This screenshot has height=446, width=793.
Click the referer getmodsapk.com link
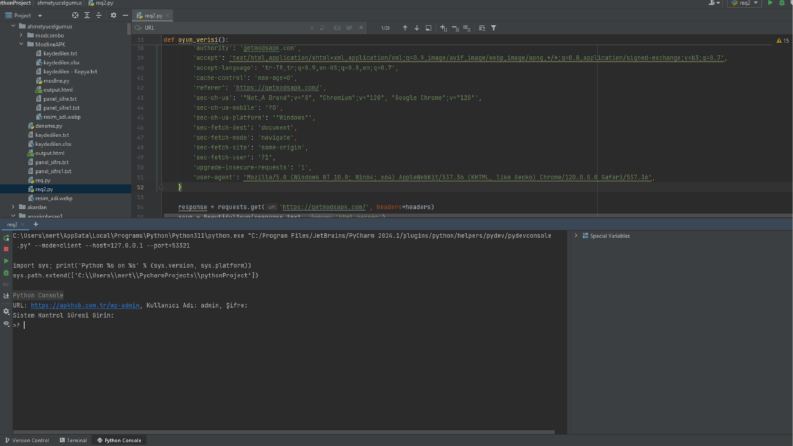(x=278, y=87)
